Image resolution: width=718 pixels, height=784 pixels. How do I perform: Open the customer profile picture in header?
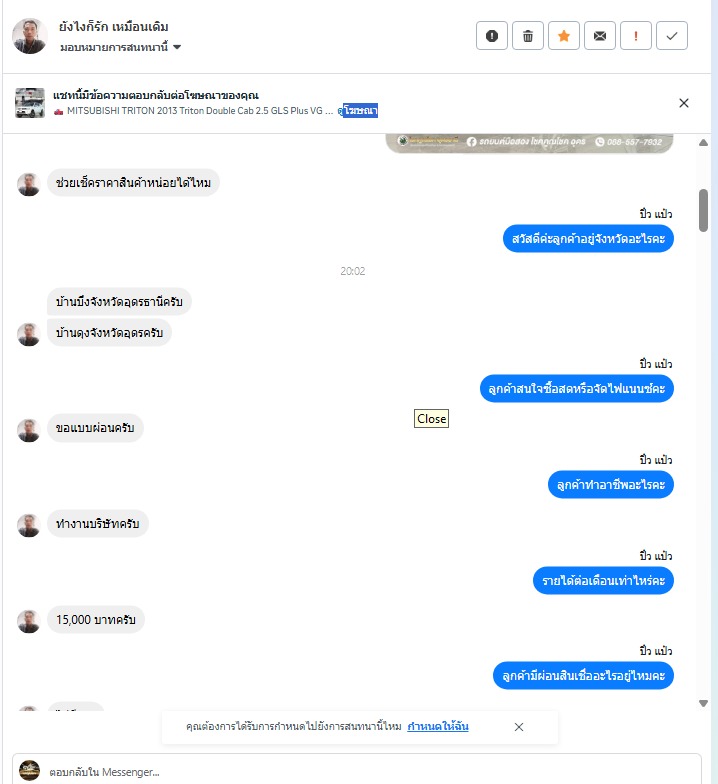30,36
